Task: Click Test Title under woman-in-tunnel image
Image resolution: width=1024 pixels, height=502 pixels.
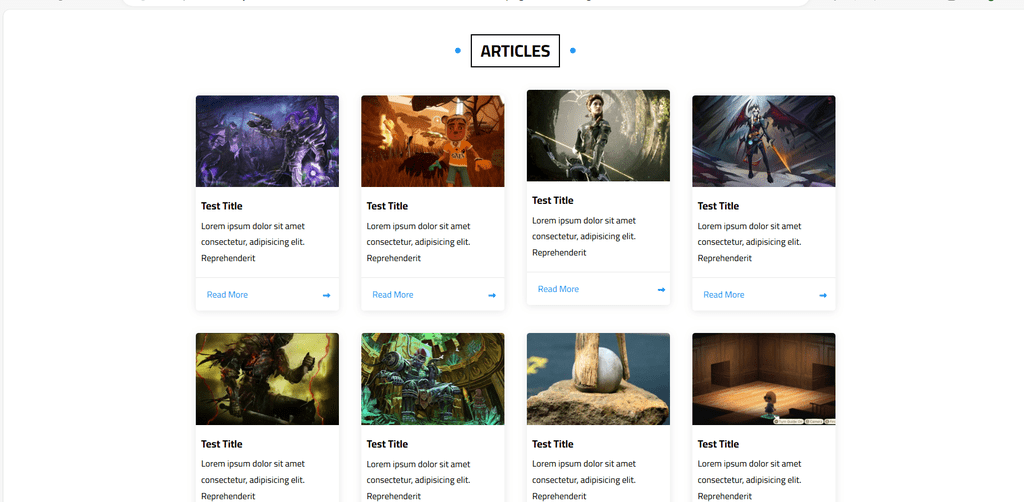Action: point(552,200)
